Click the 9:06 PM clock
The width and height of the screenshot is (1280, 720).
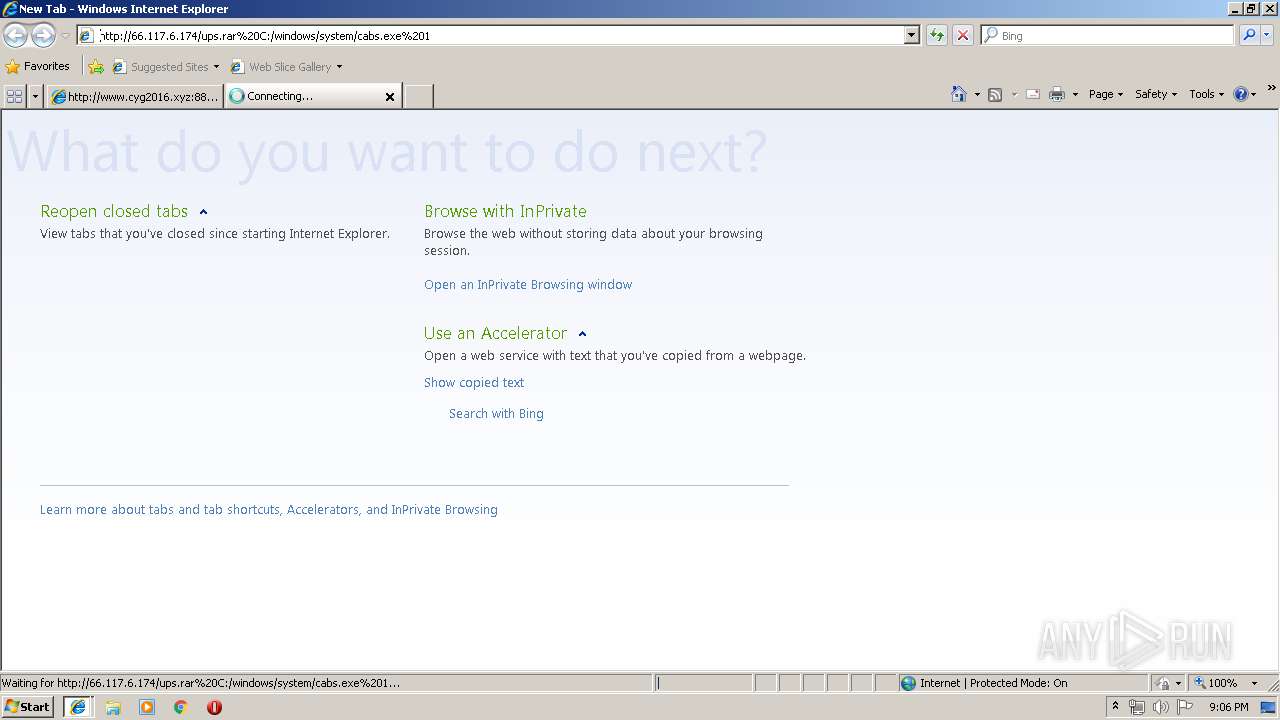pyautogui.click(x=1228, y=707)
